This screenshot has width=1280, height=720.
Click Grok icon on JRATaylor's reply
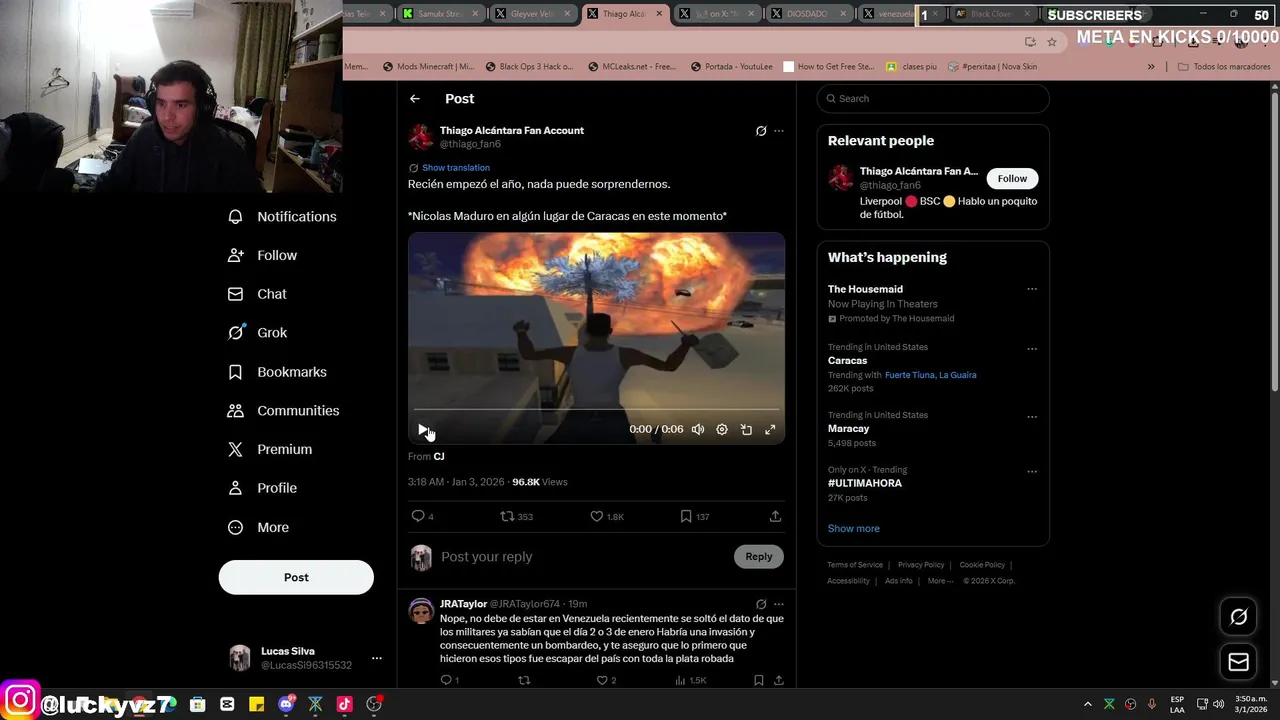pos(761,604)
